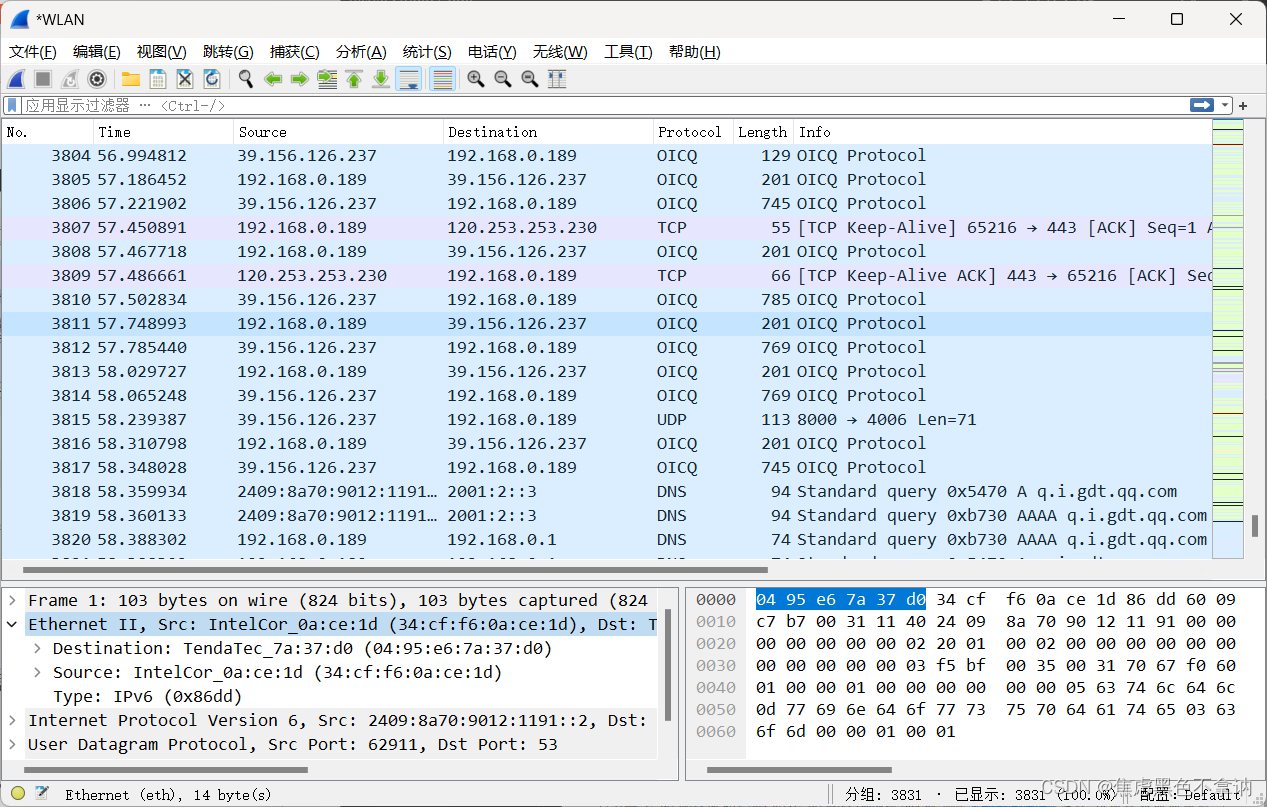The image size is (1267, 807).
Task: Open capture options gear icon
Action: [97, 79]
